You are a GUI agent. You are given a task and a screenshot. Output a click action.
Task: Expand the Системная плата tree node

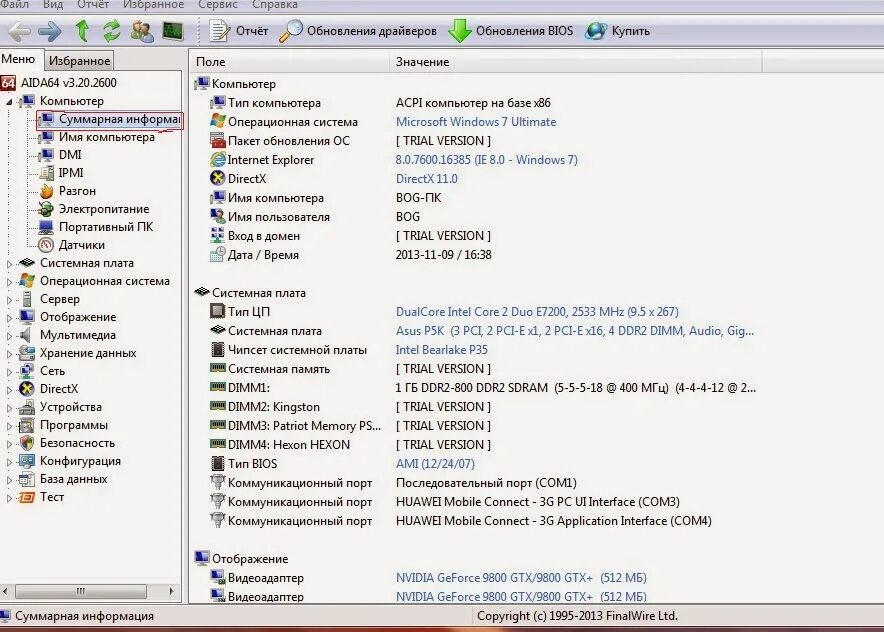(9, 264)
